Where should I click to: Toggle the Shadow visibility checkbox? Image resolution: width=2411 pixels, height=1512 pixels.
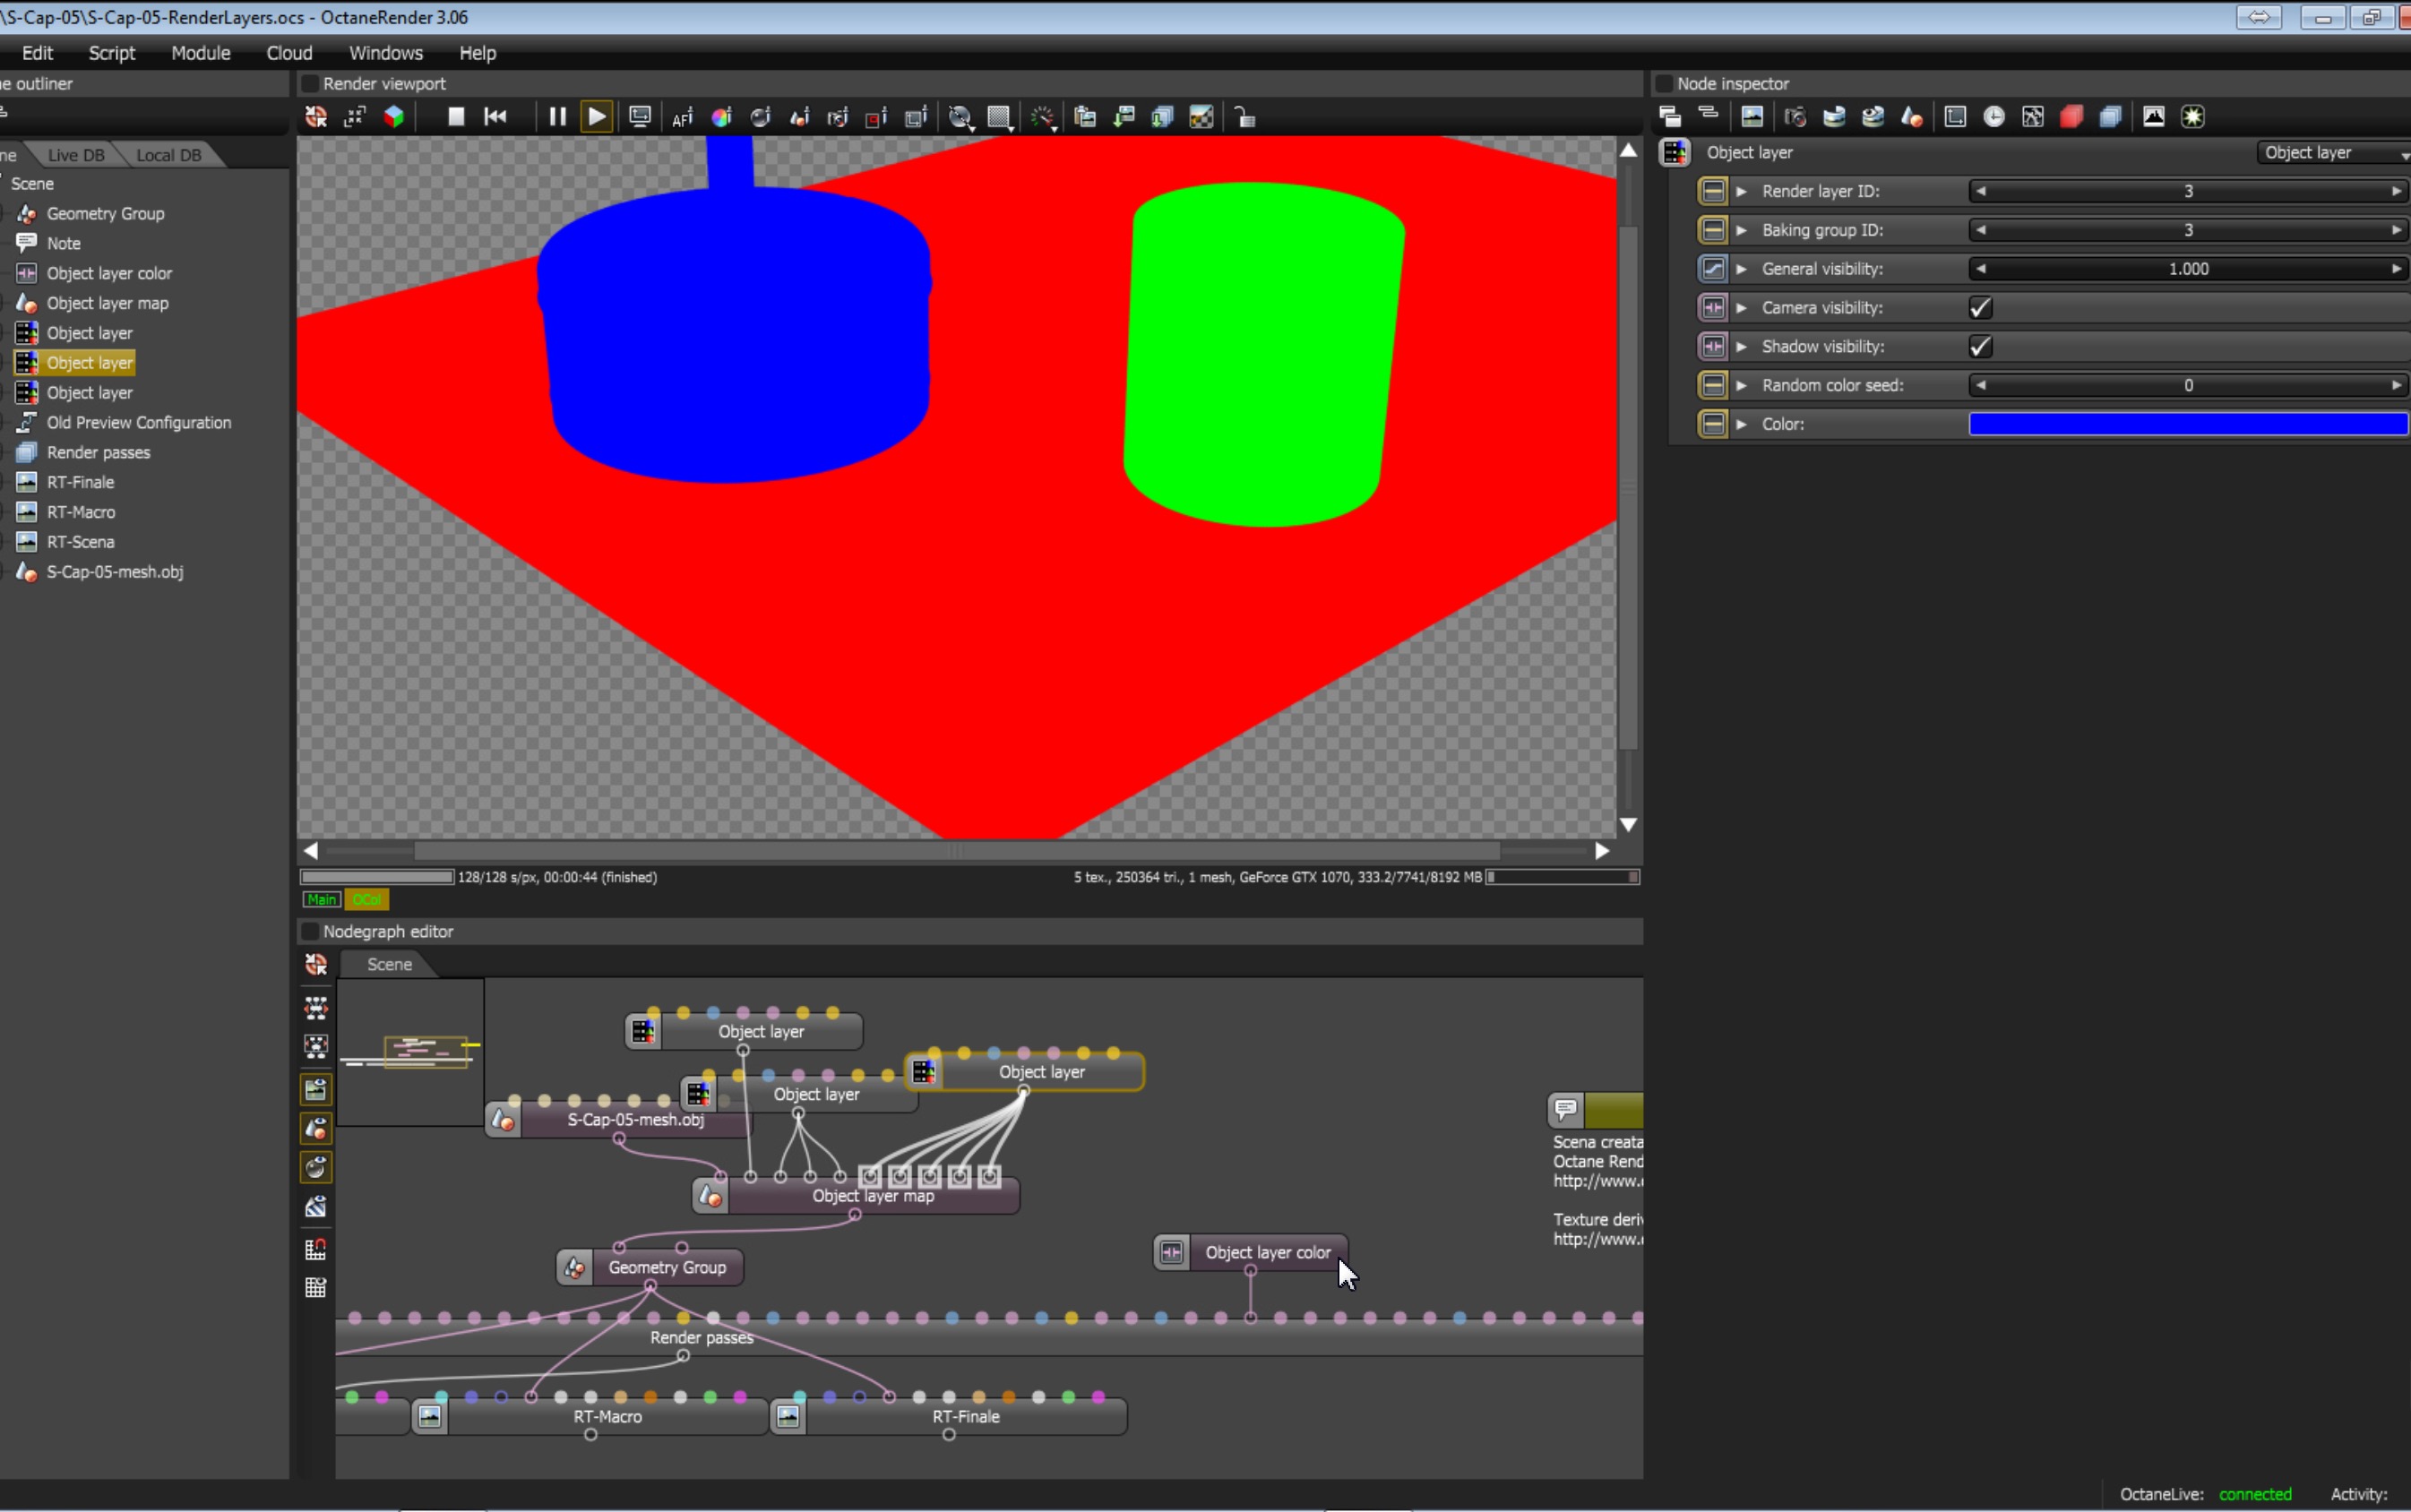pyautogui.click(x=1980, y=347)
